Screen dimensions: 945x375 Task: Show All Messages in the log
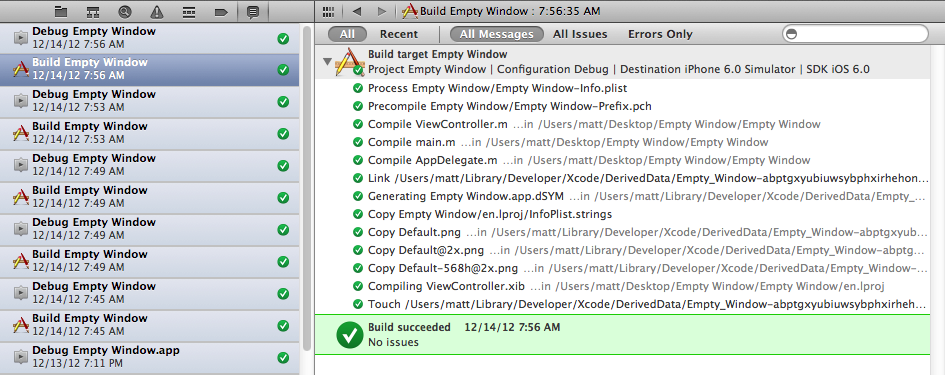click(x=497, y=34)
